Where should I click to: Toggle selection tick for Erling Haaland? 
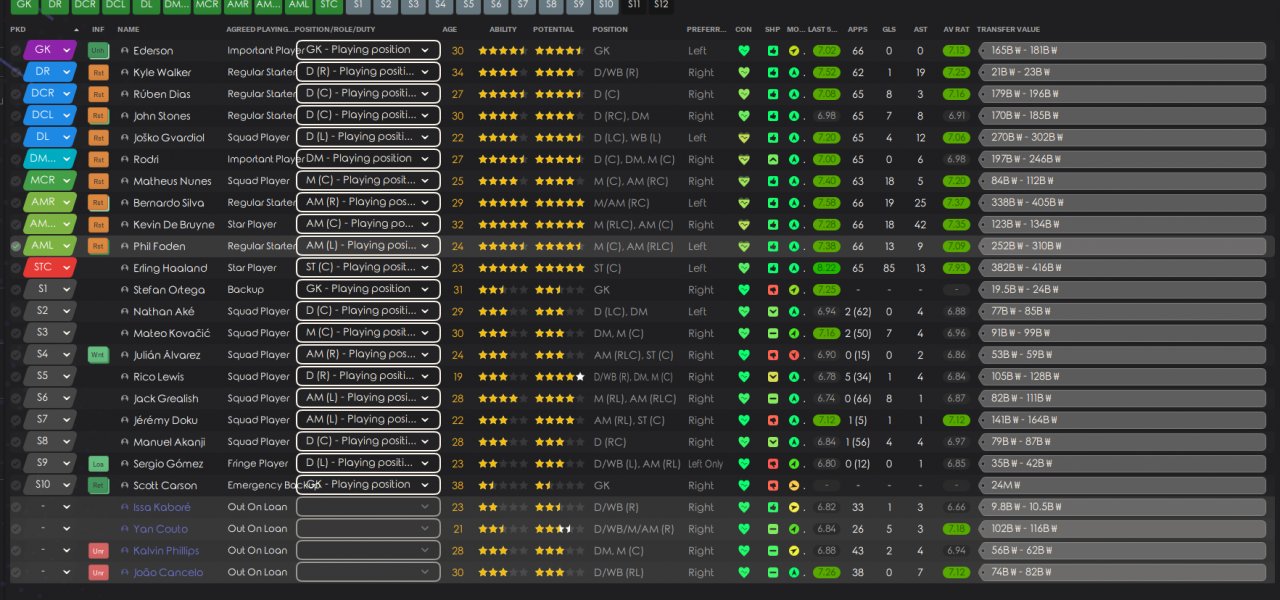pyautogui.click(x=15, y=268)
